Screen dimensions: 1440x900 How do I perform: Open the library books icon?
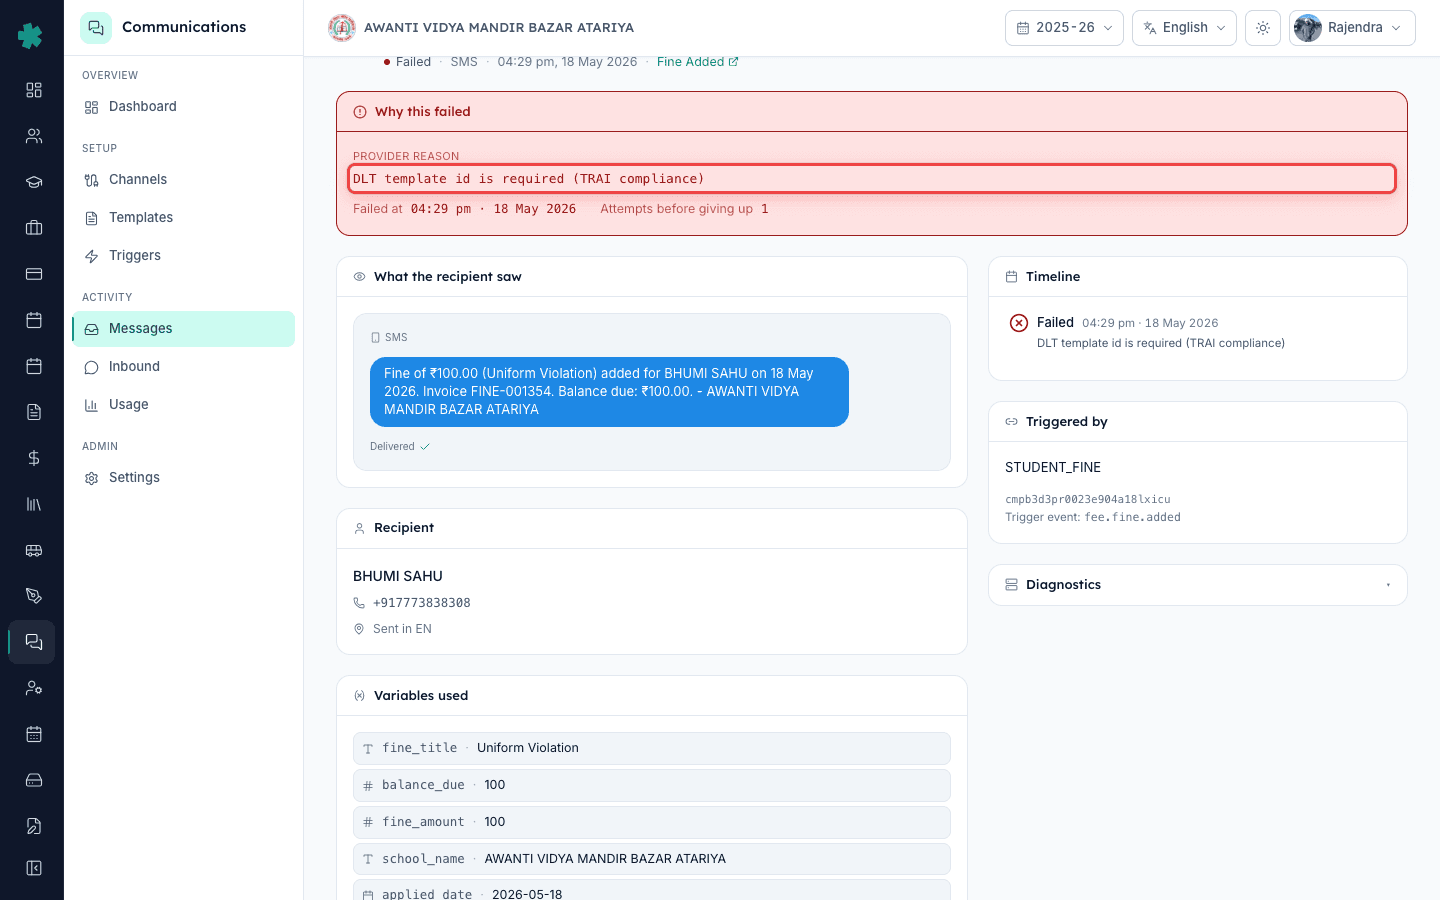coord(34,504)
